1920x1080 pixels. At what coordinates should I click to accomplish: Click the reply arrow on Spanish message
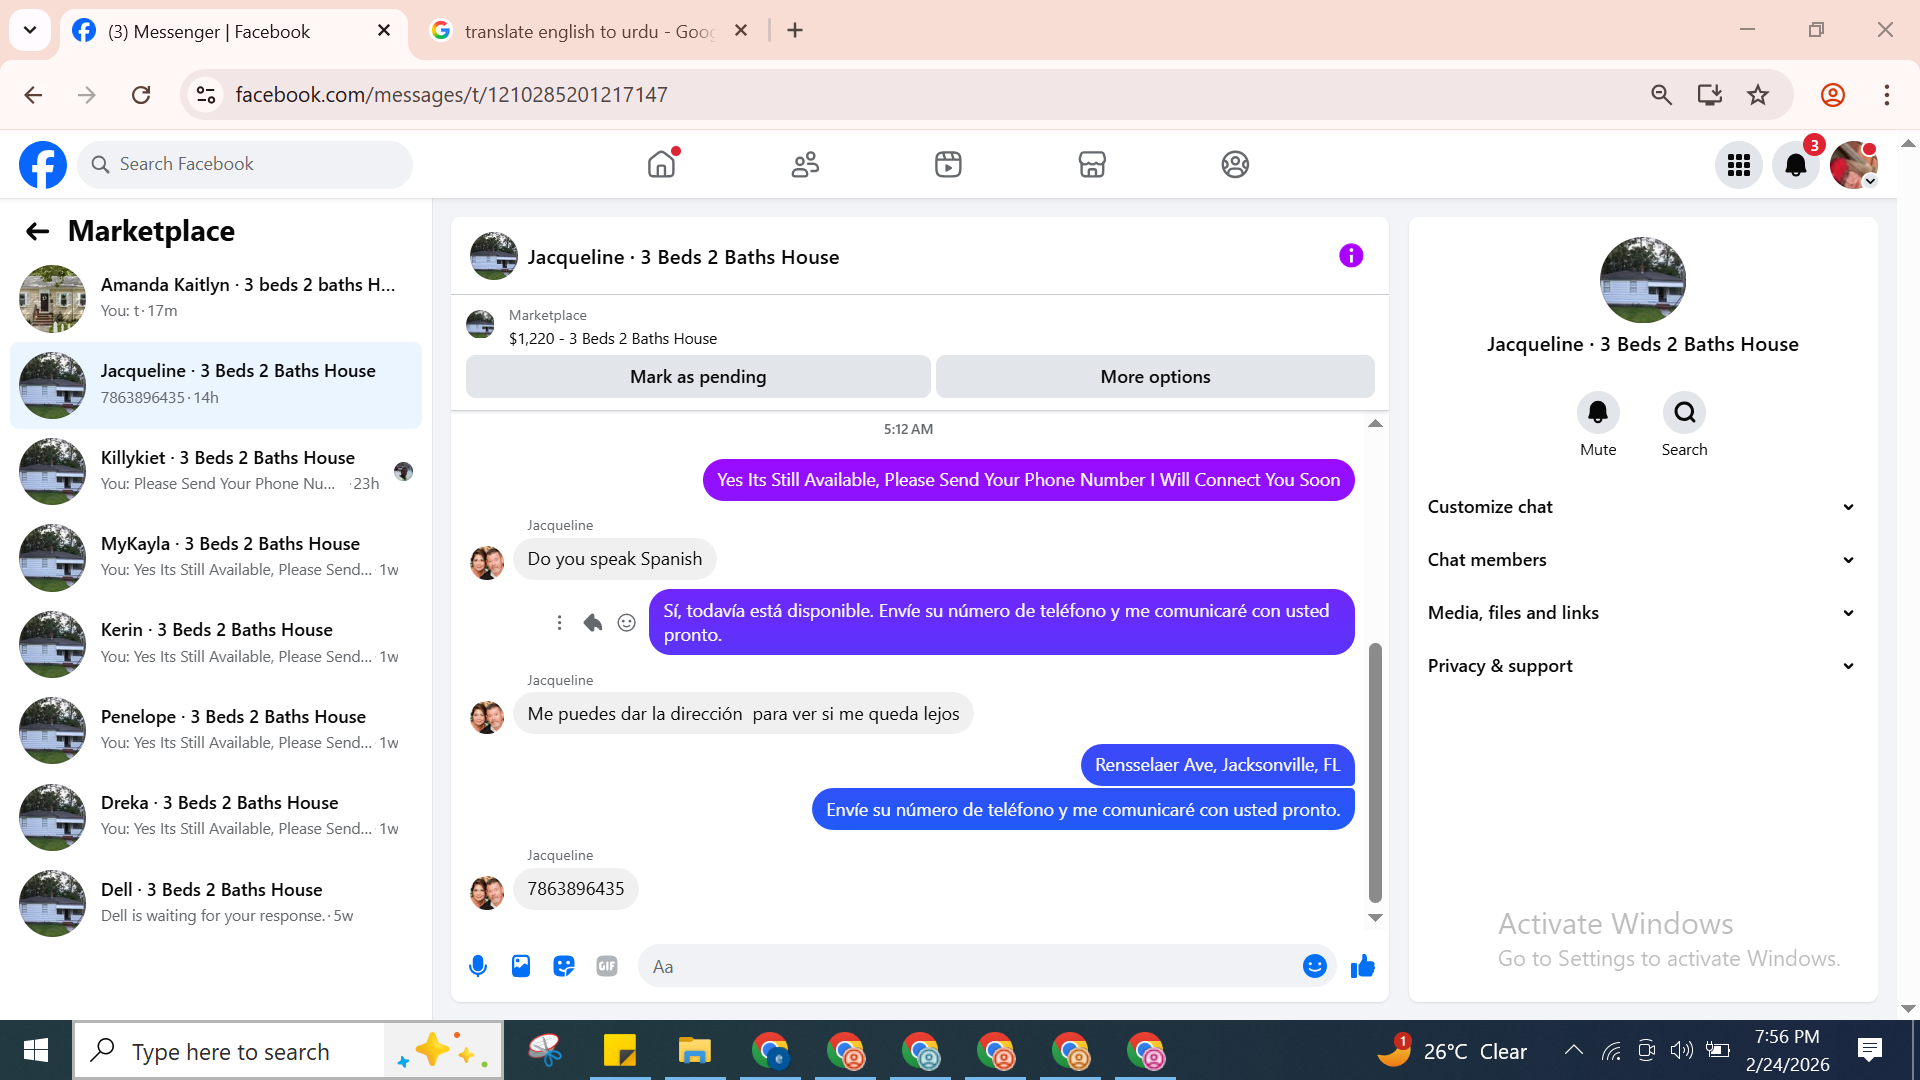[x=593, y=623]
